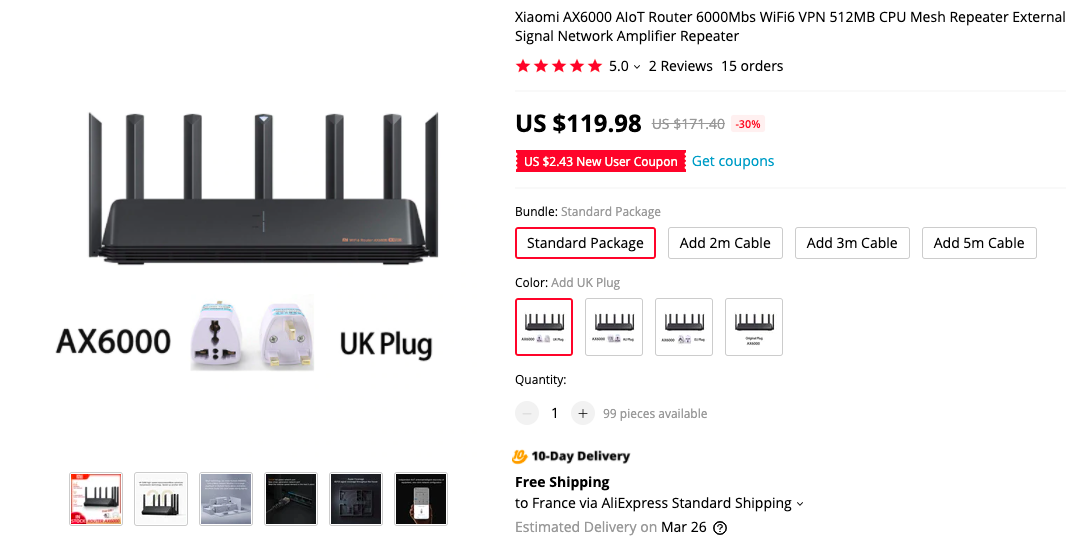This screenshot has height=540, width=1075.
Task: Open the 2 Reviews link
Action: (x=681, y=66)
